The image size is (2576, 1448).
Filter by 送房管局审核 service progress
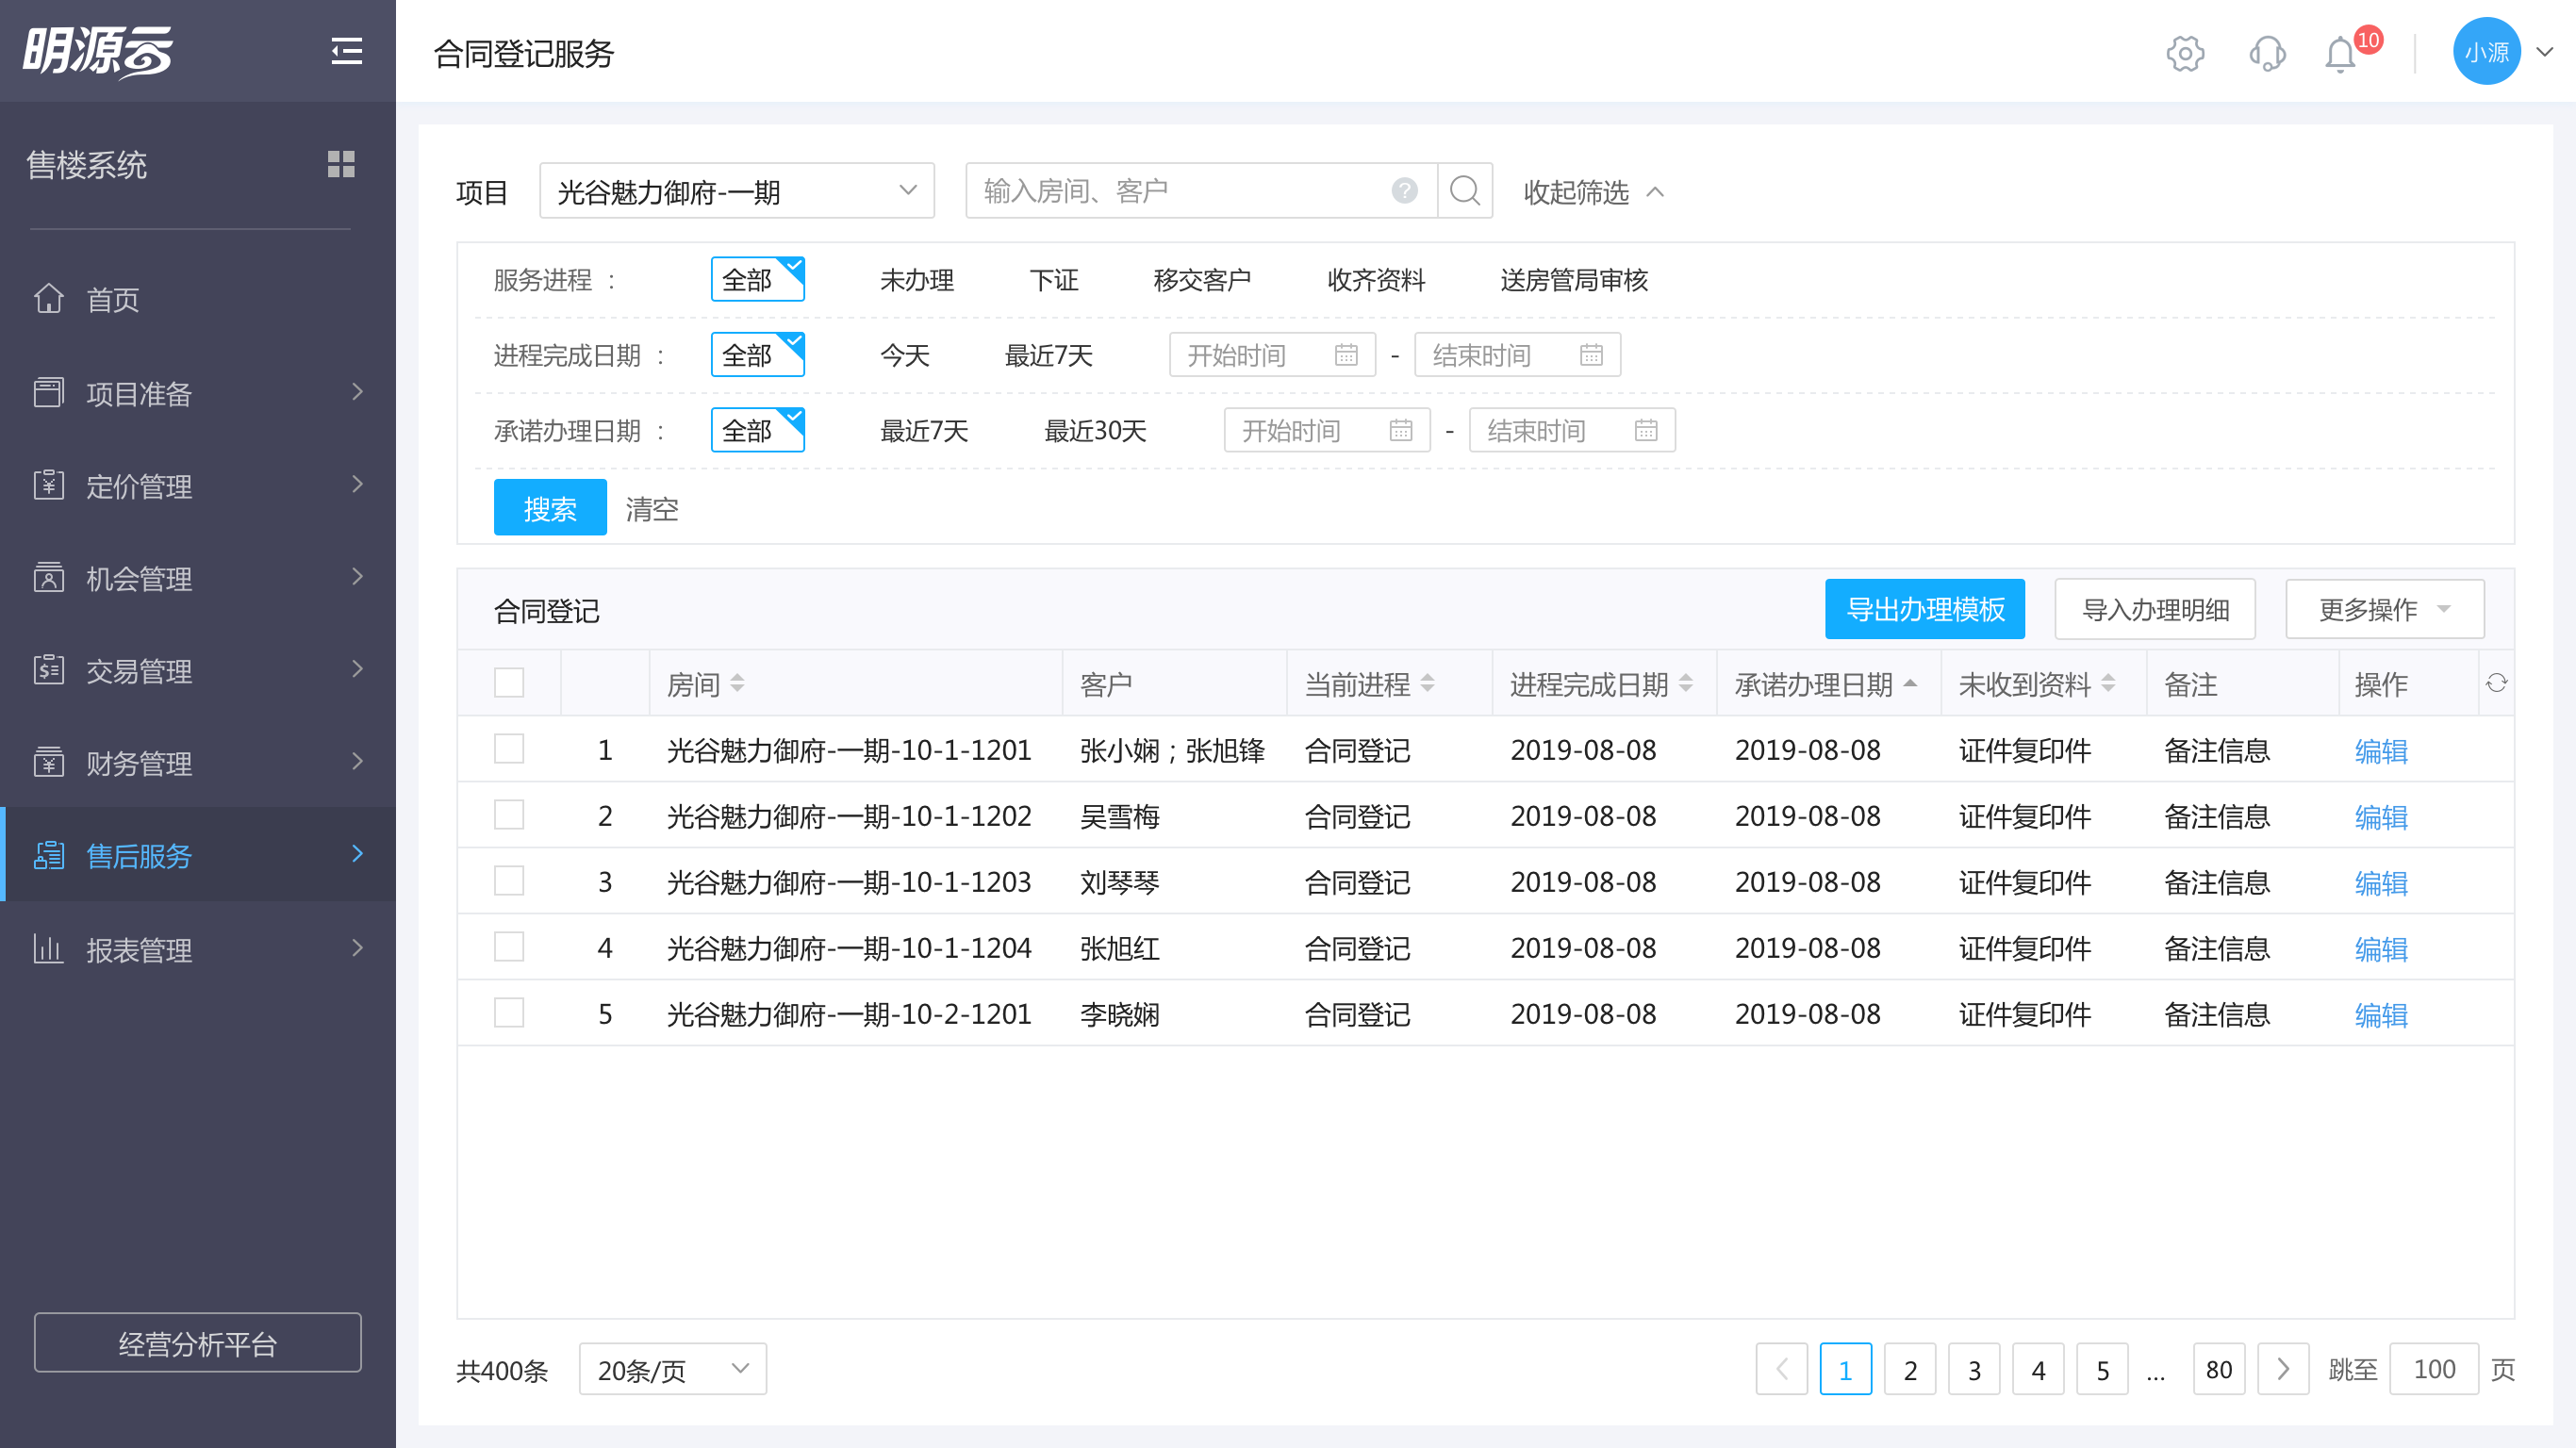1574,280
